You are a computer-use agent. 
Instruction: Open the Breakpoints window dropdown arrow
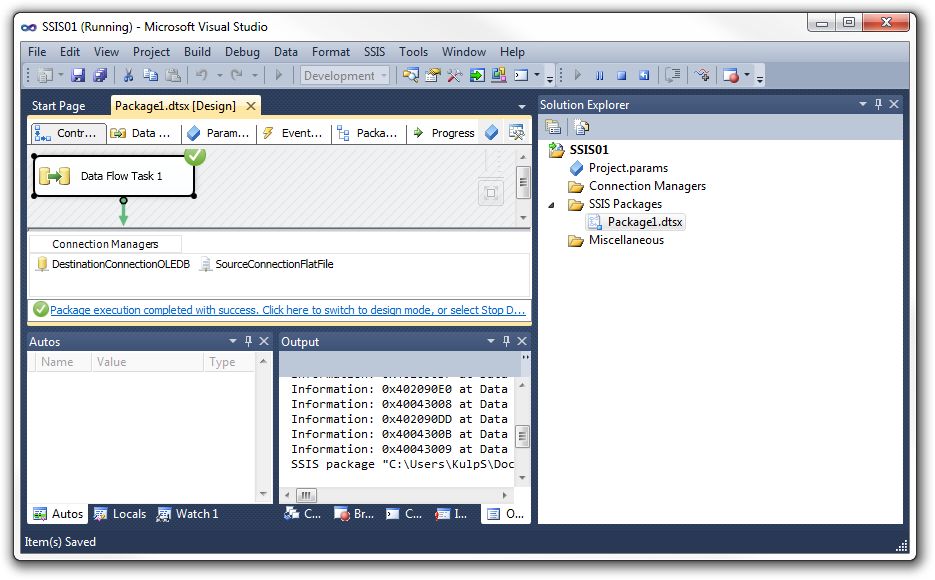pyautogui.click(x=747, y=75)
